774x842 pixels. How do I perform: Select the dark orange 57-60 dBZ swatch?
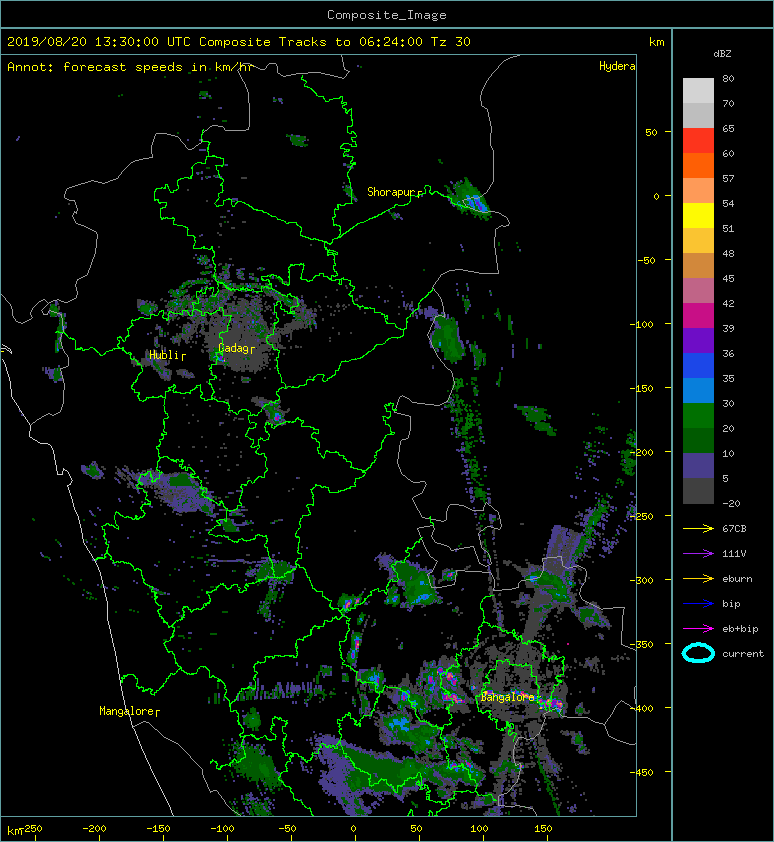tap(698, 165)
